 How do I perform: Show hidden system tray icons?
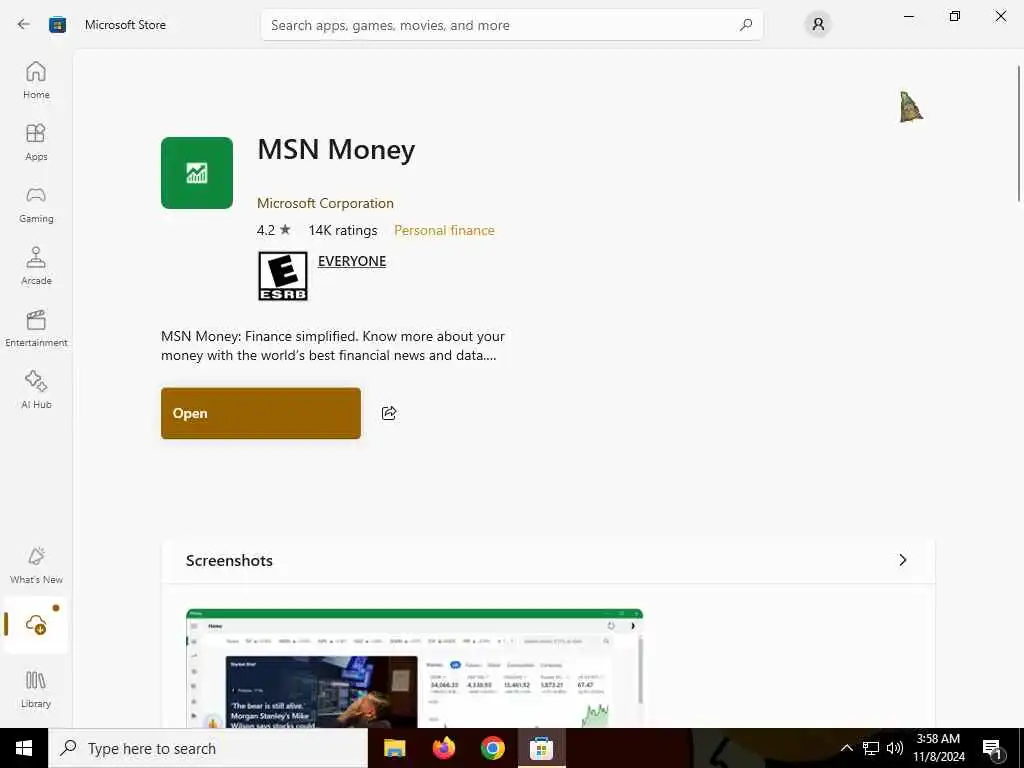(846, 748)
